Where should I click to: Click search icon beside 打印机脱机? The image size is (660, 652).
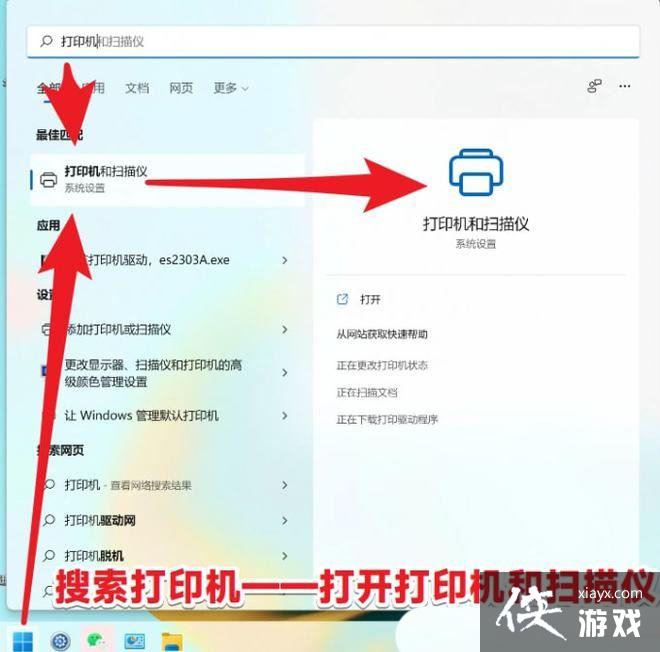click(49, 555)
